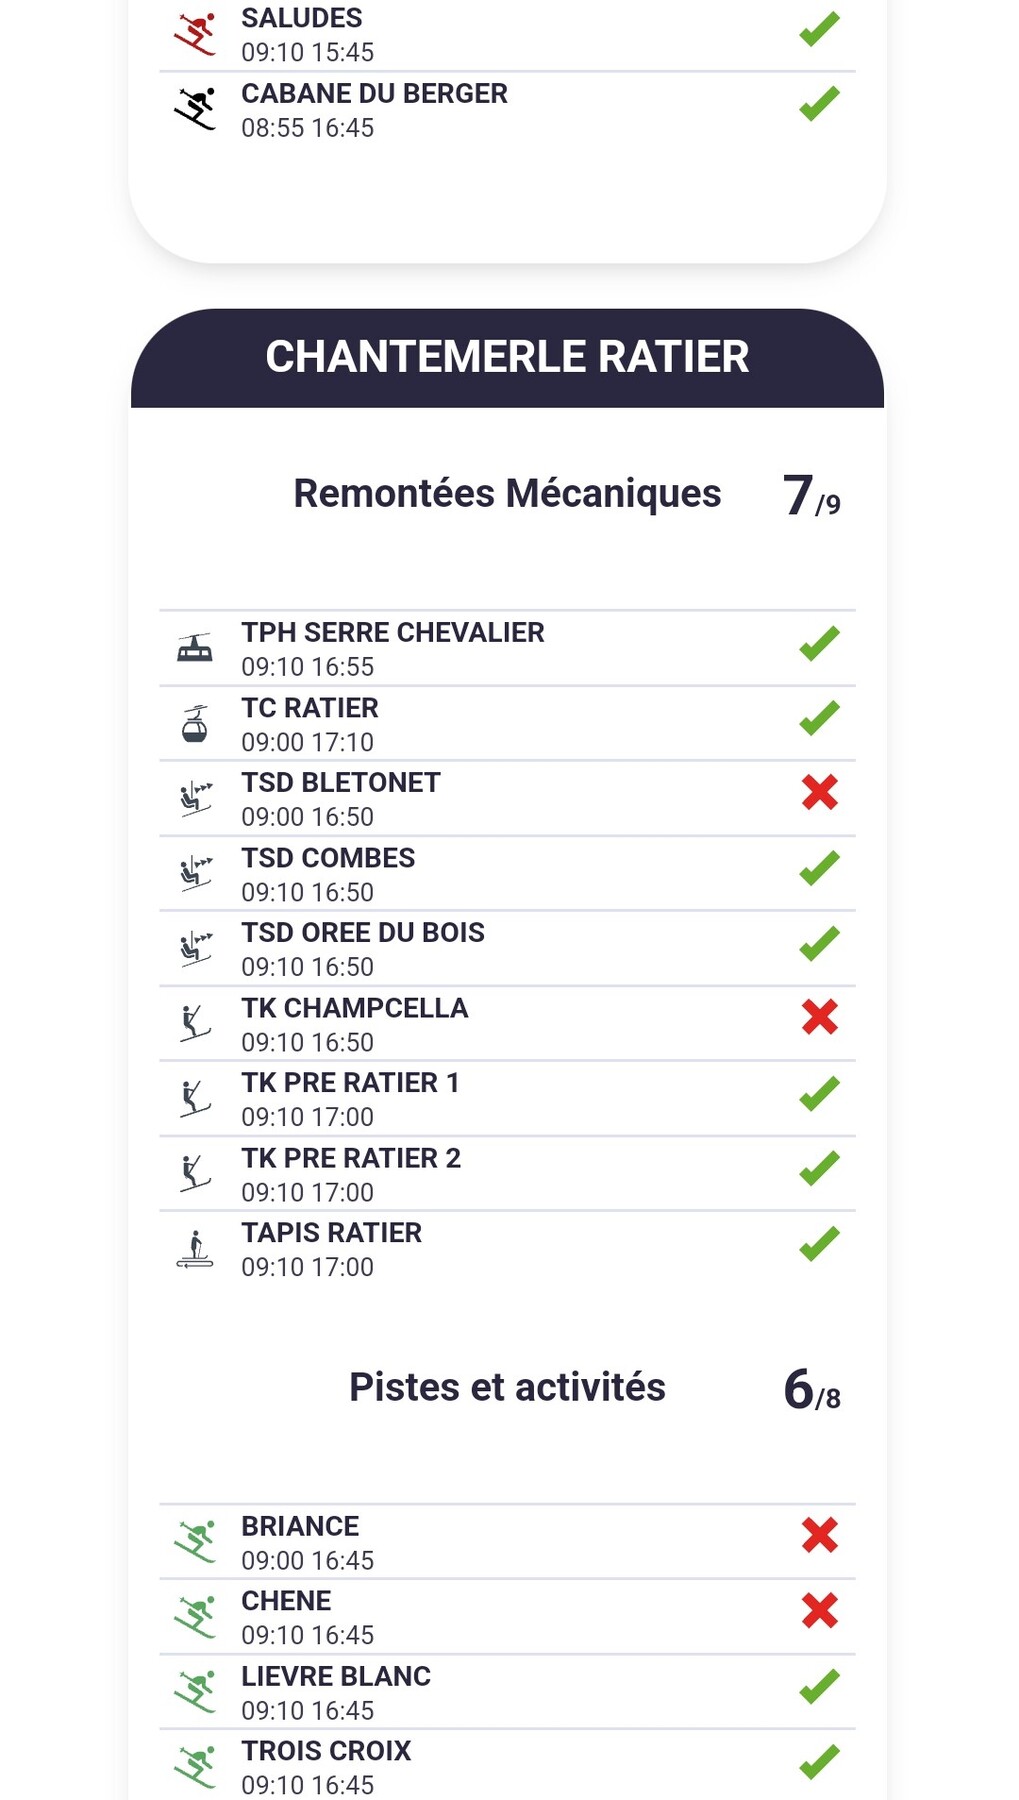Select the TROIS CROIX piste entry

tap(326, 1766)
